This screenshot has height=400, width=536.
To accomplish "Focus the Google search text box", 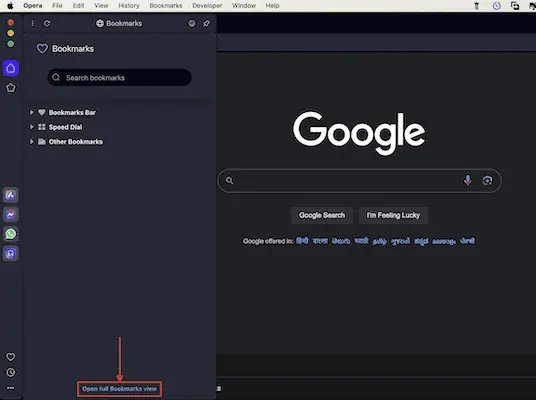I will (360, 180).
